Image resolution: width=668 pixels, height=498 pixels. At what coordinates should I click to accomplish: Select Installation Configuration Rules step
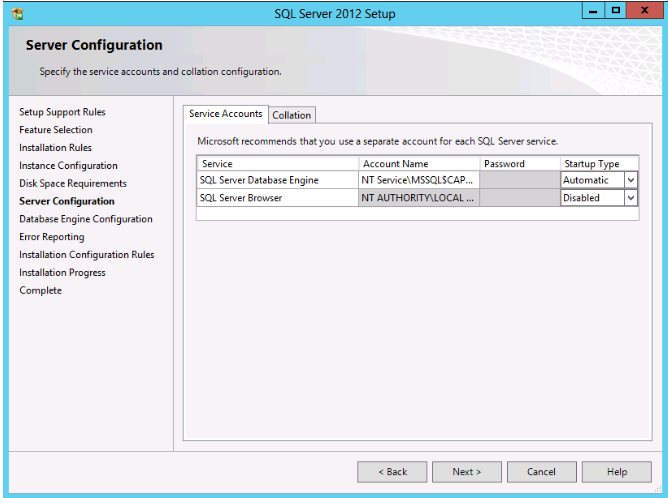coord(86,255)
